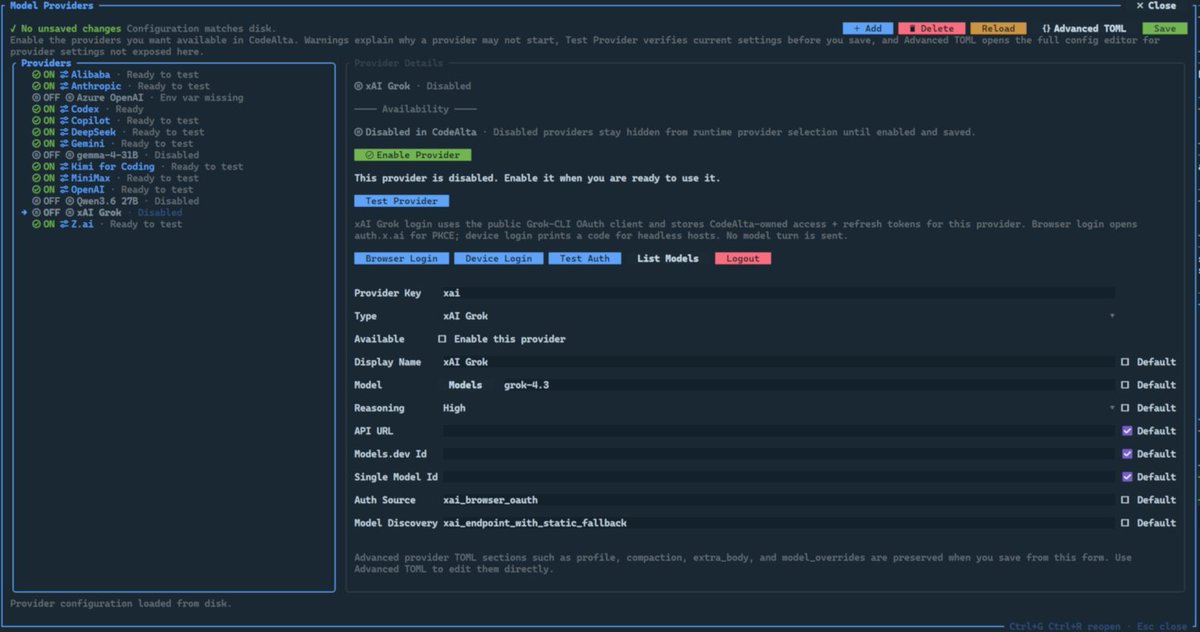Image resolution: width=1200 pixels, height=632 pixels.
Task: Click the + Add button
Action: click(x=868, y=29)
